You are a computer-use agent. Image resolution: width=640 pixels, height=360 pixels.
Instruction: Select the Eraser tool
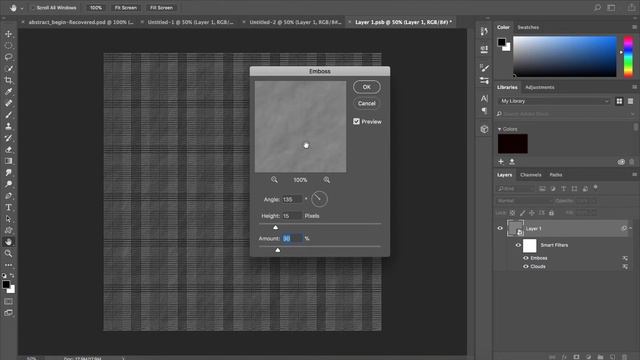click(x=9, y=149)
